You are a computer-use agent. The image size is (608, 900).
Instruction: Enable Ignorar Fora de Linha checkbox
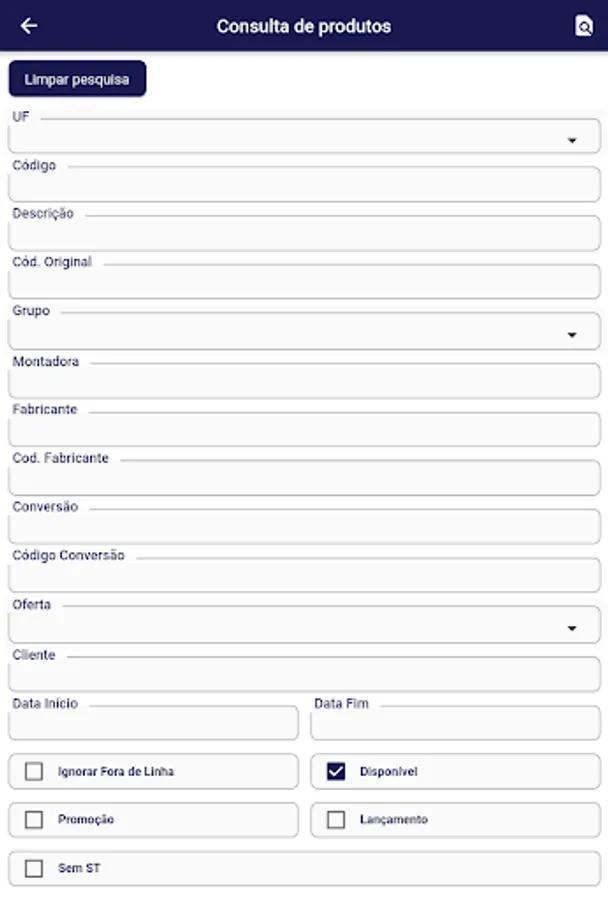coord(35,771)
